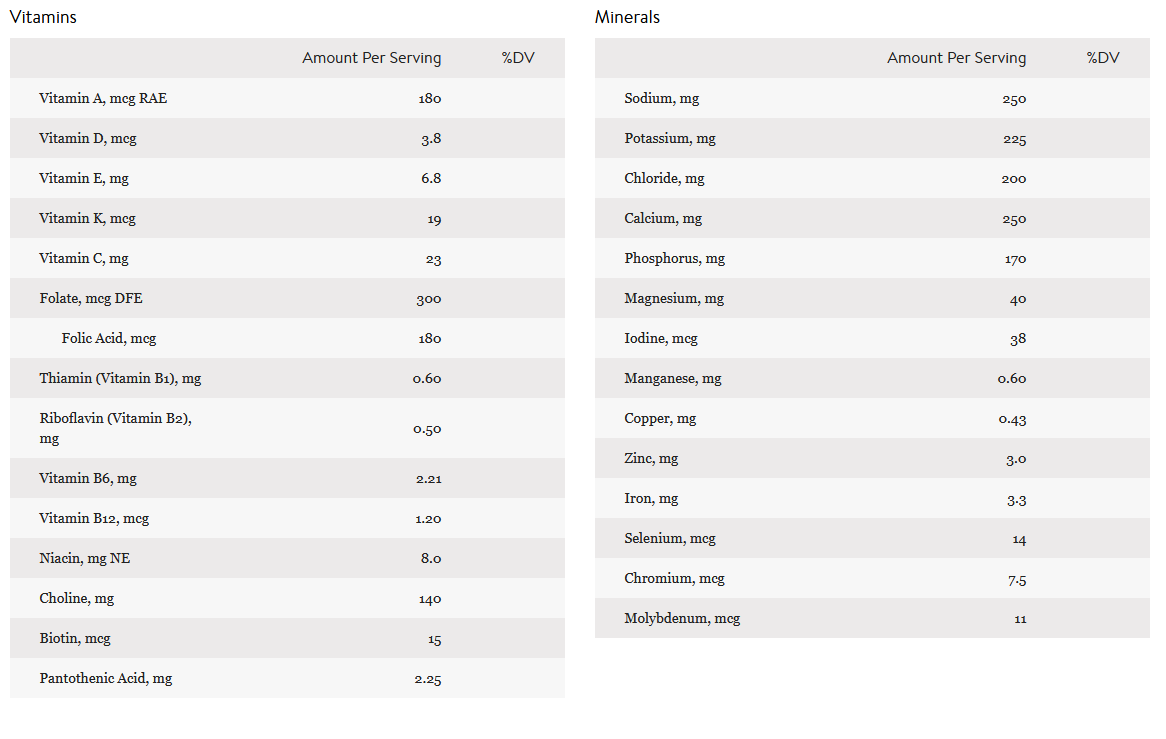1166x739 pixels.
Task: Select the Selenium, mcg row label
Action: (x=670, y=538)
